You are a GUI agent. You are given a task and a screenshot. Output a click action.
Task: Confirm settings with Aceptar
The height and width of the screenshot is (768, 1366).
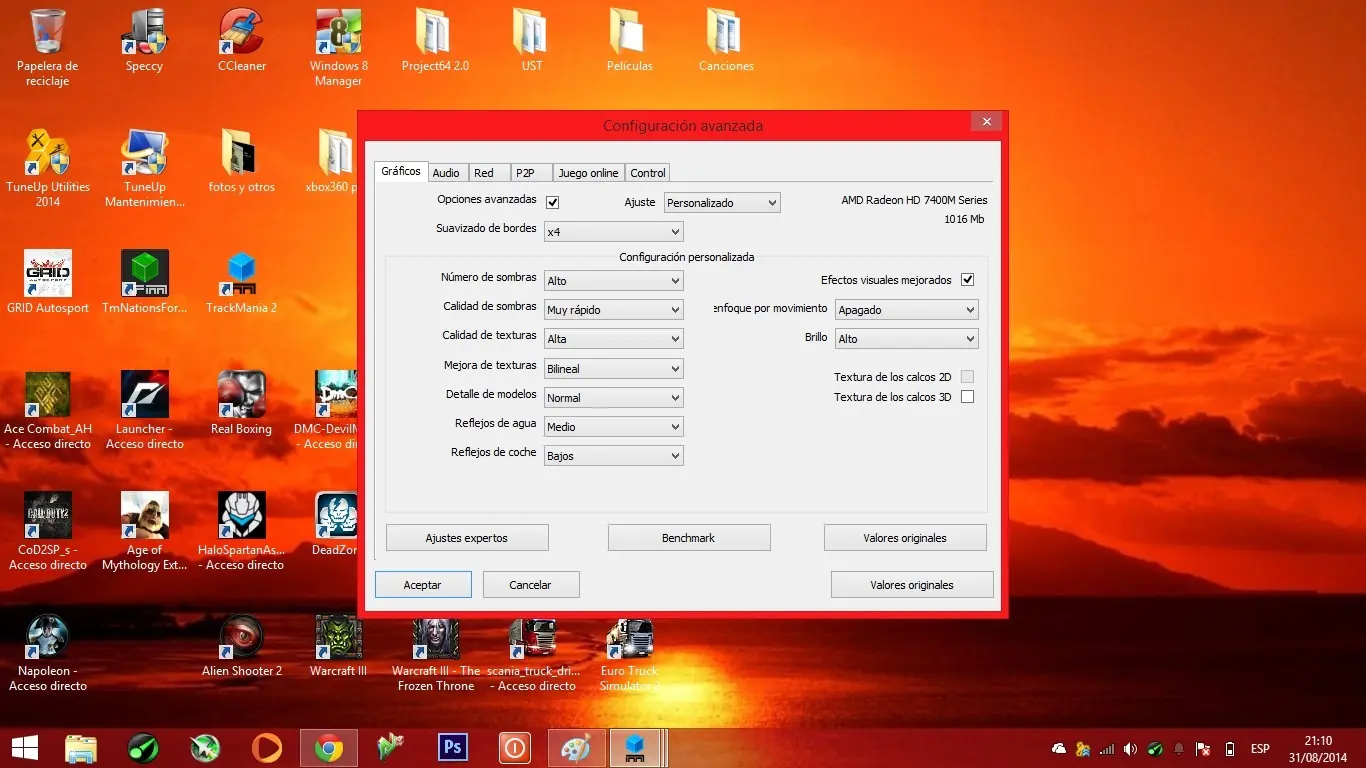tap(423, 585)
